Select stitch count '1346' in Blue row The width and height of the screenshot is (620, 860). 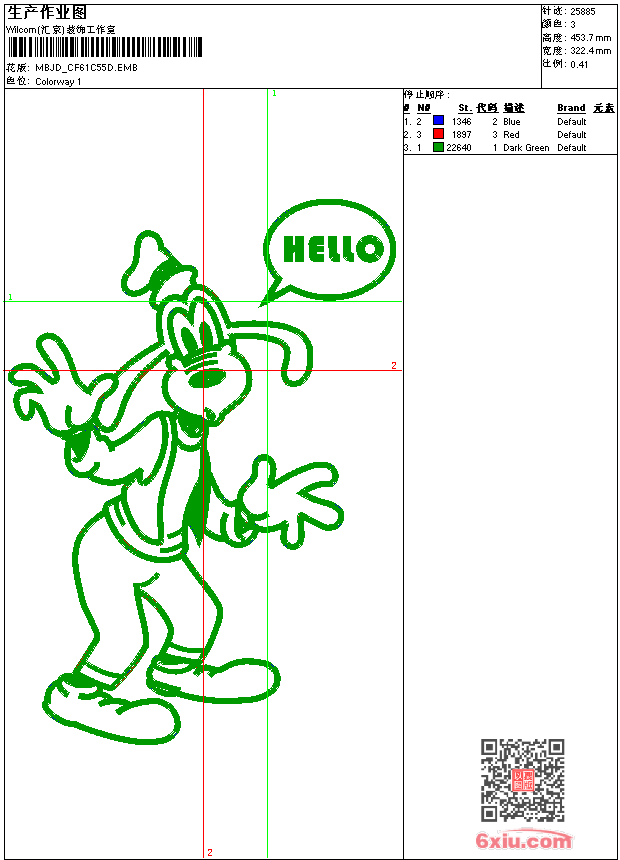click(x=461, y=121)
